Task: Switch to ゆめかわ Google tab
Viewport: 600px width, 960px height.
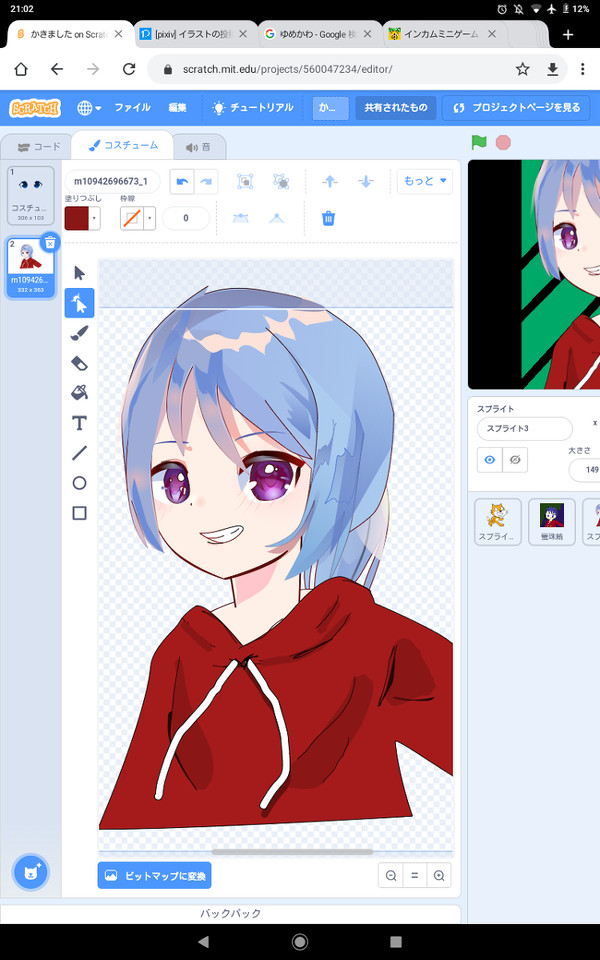Action: pos(318,34)
